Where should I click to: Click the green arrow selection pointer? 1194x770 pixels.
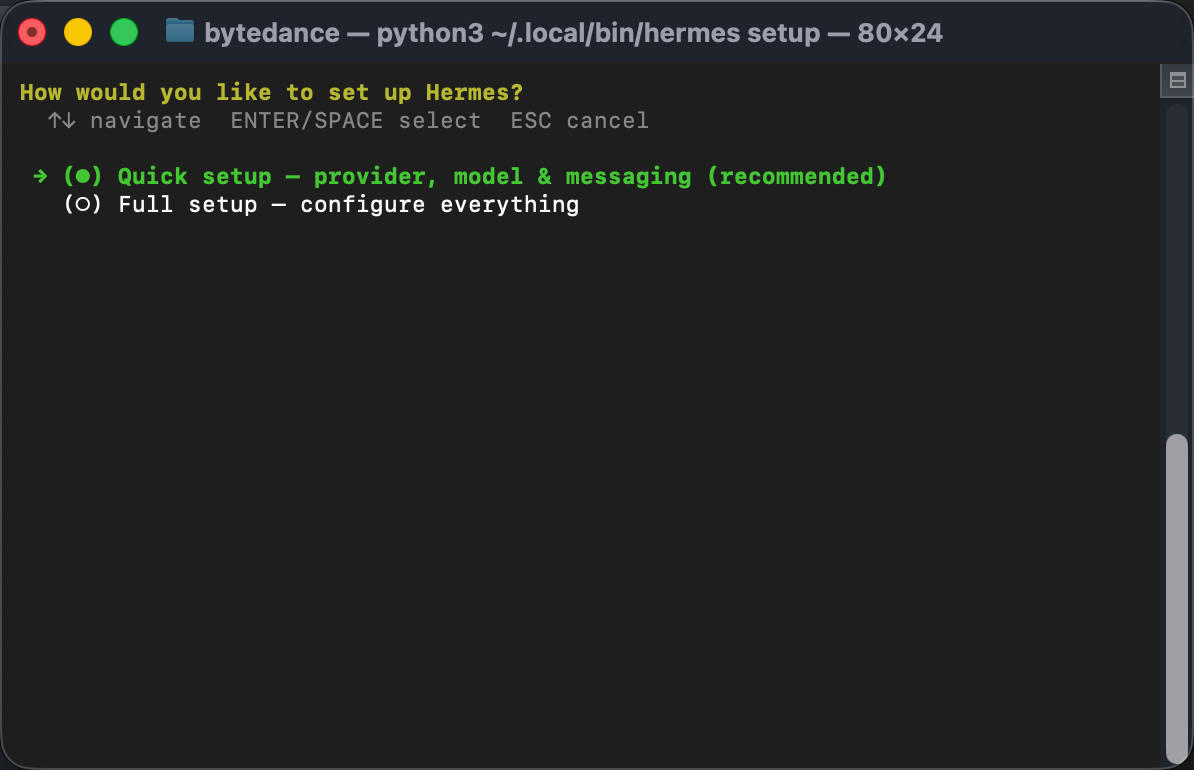click(40, 177)
